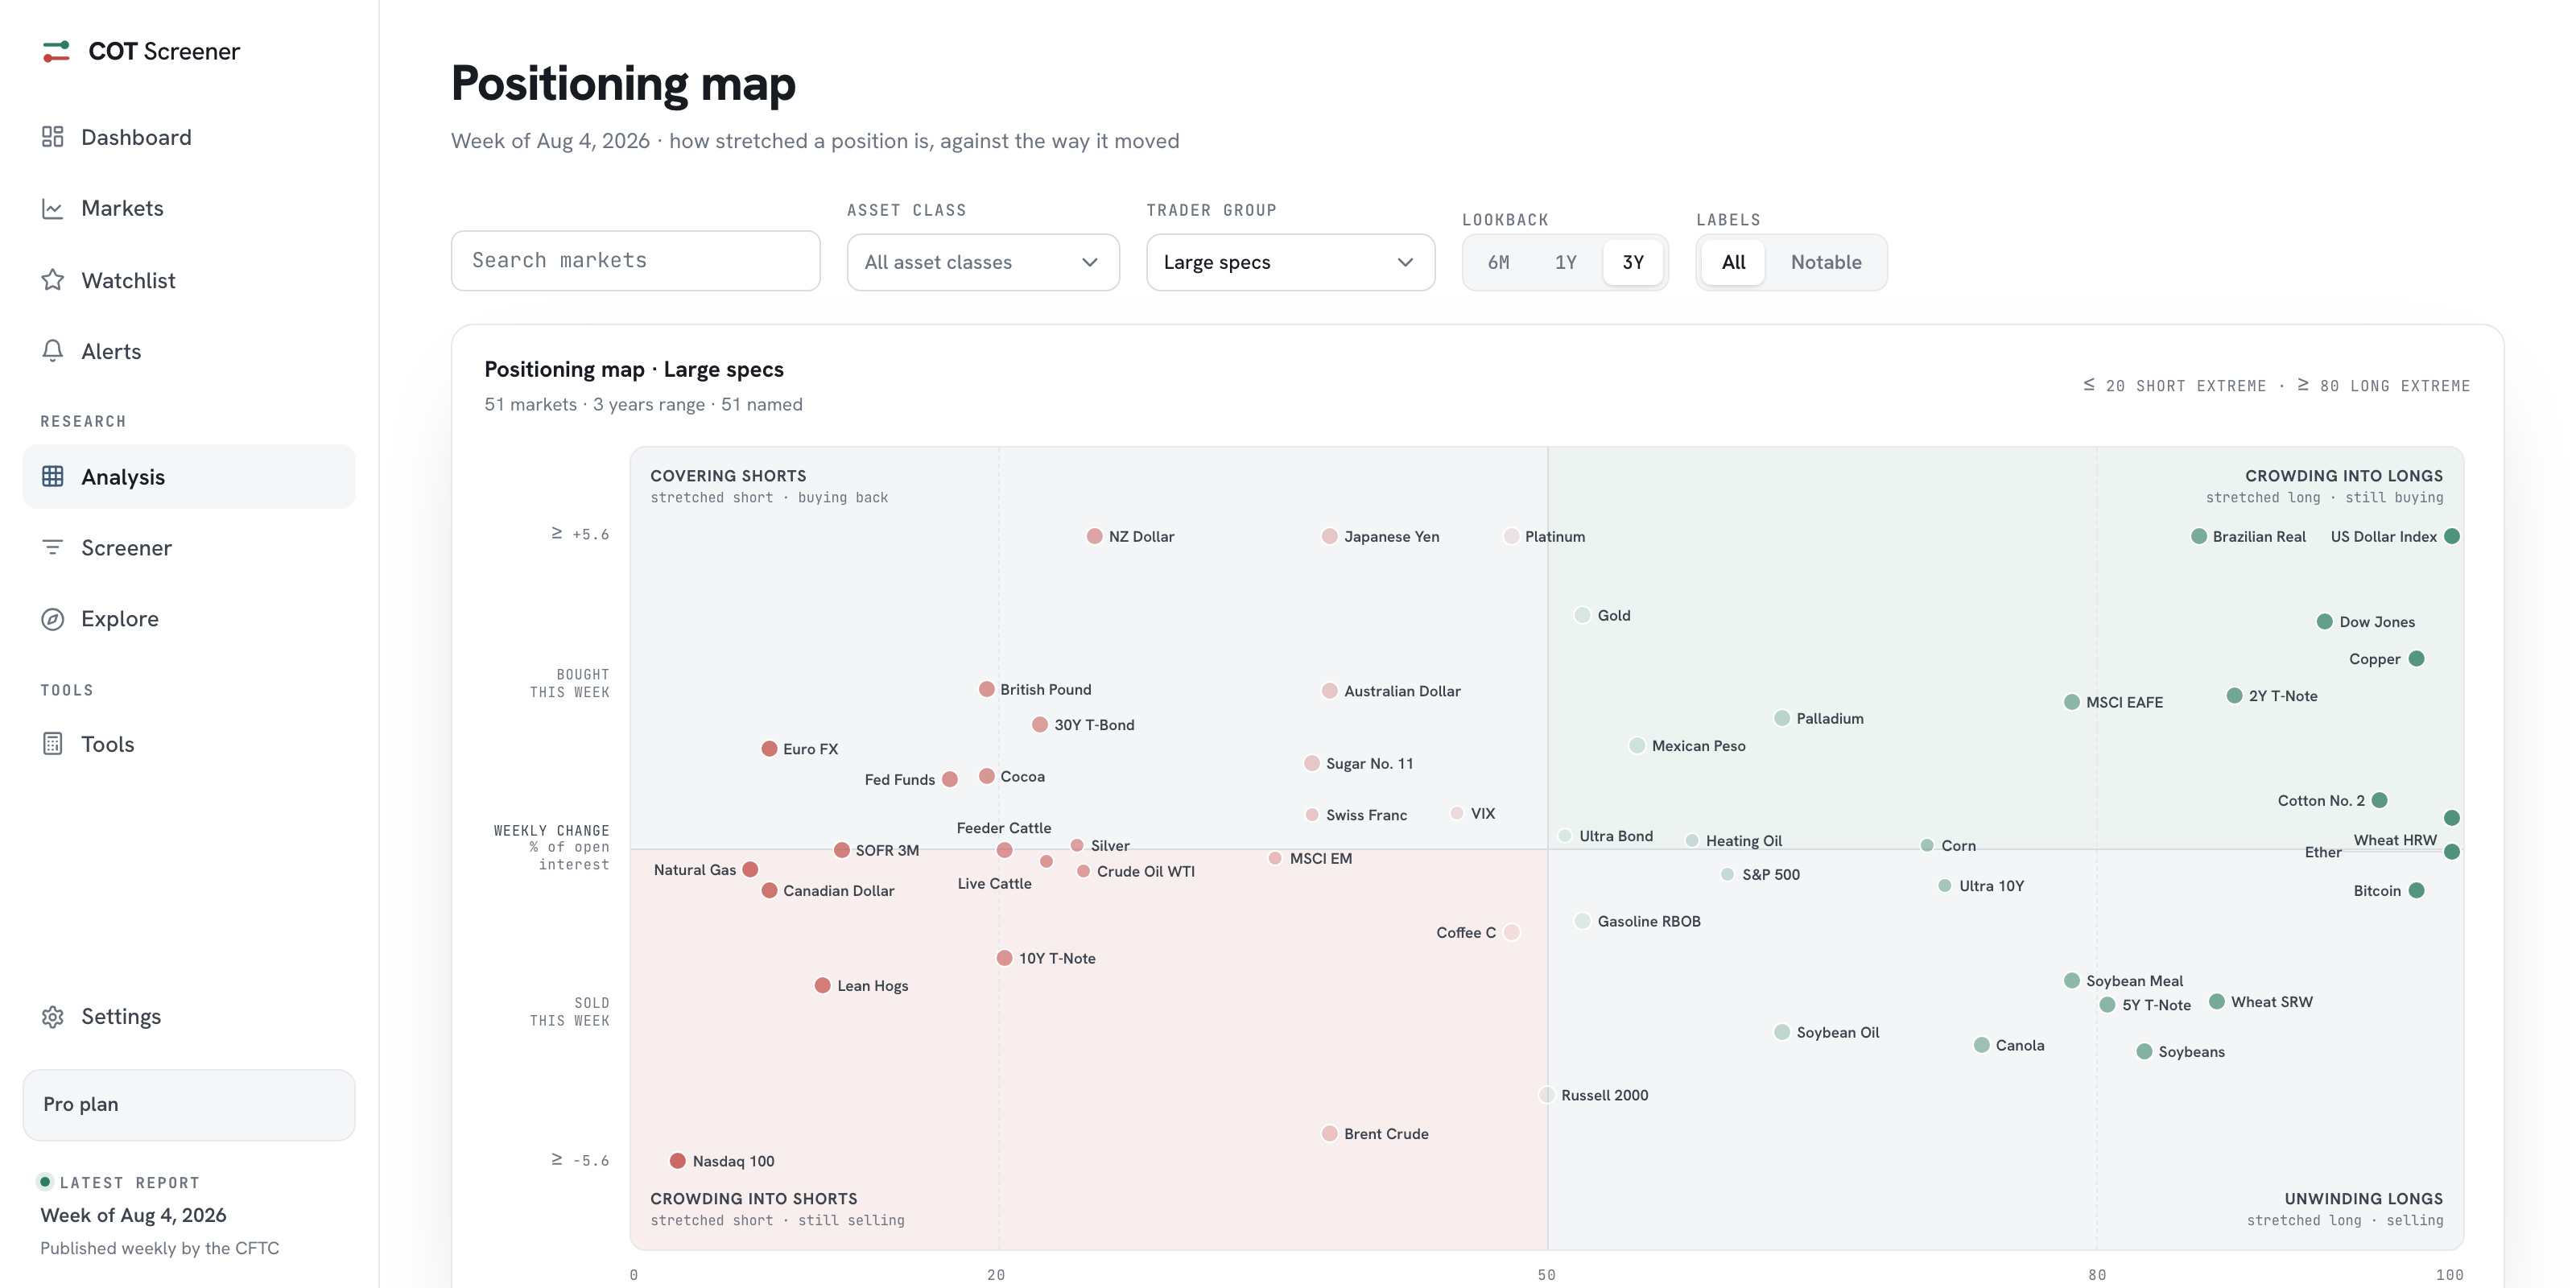Open Settings gear icon
2576x1288 pixels.
[x=53, y=1017]
